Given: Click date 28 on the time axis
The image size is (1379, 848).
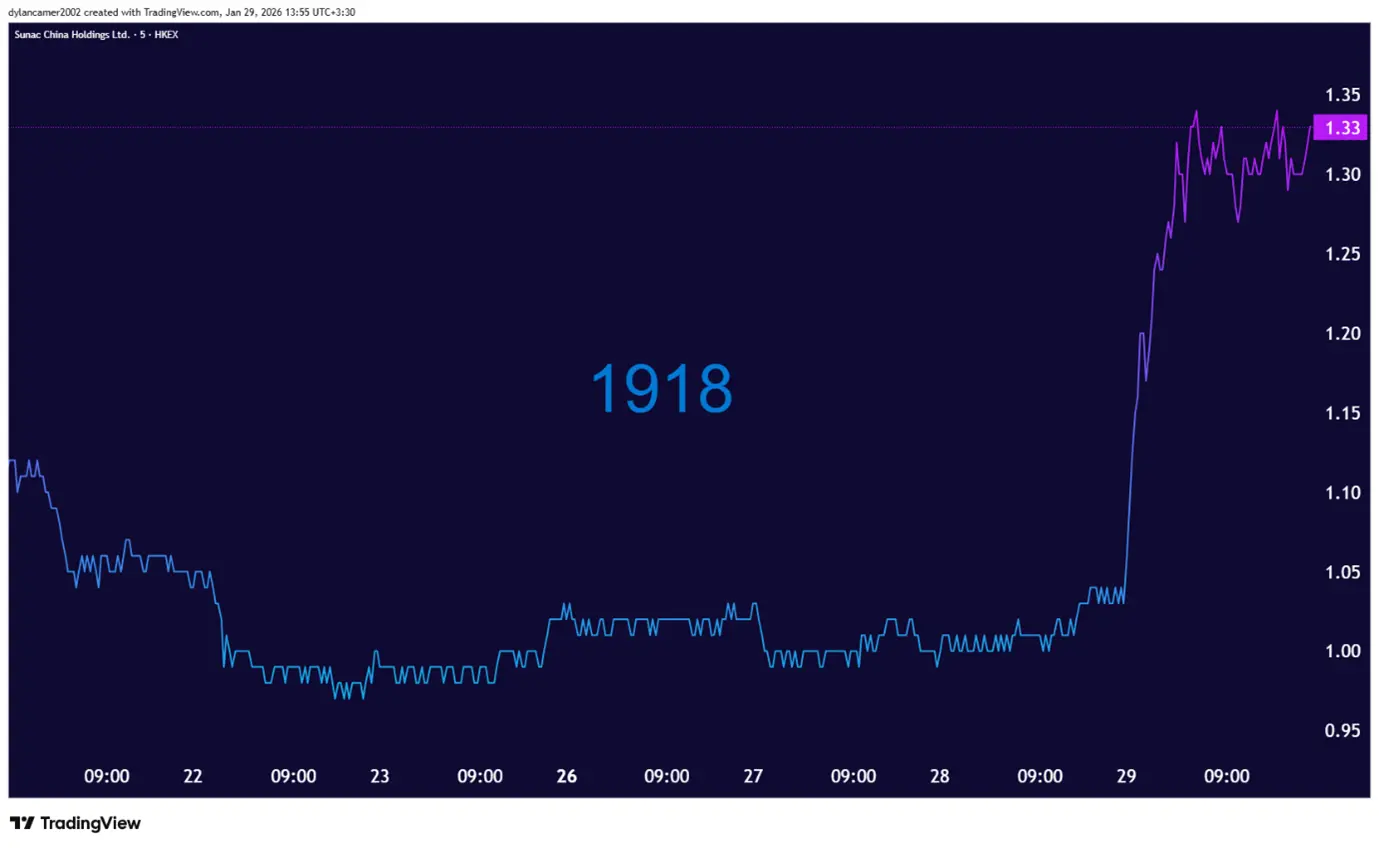Looking at the screenshot, I should pyautogui.click(x=940, y=776).
